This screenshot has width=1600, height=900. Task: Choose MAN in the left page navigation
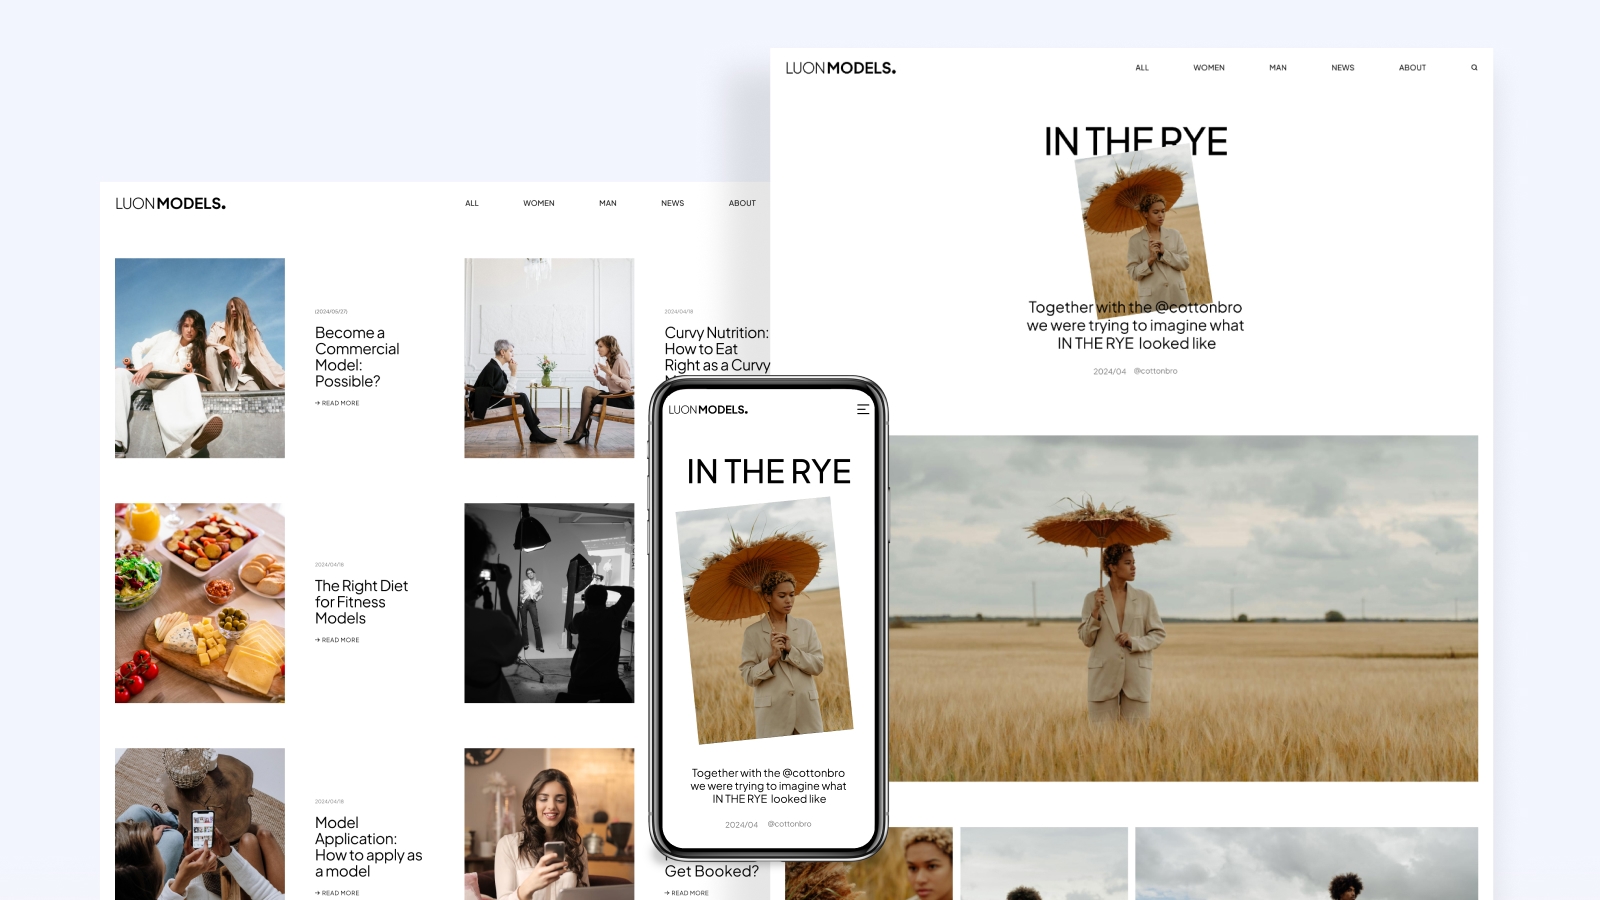pyautogui.click(x=608, y=203)
